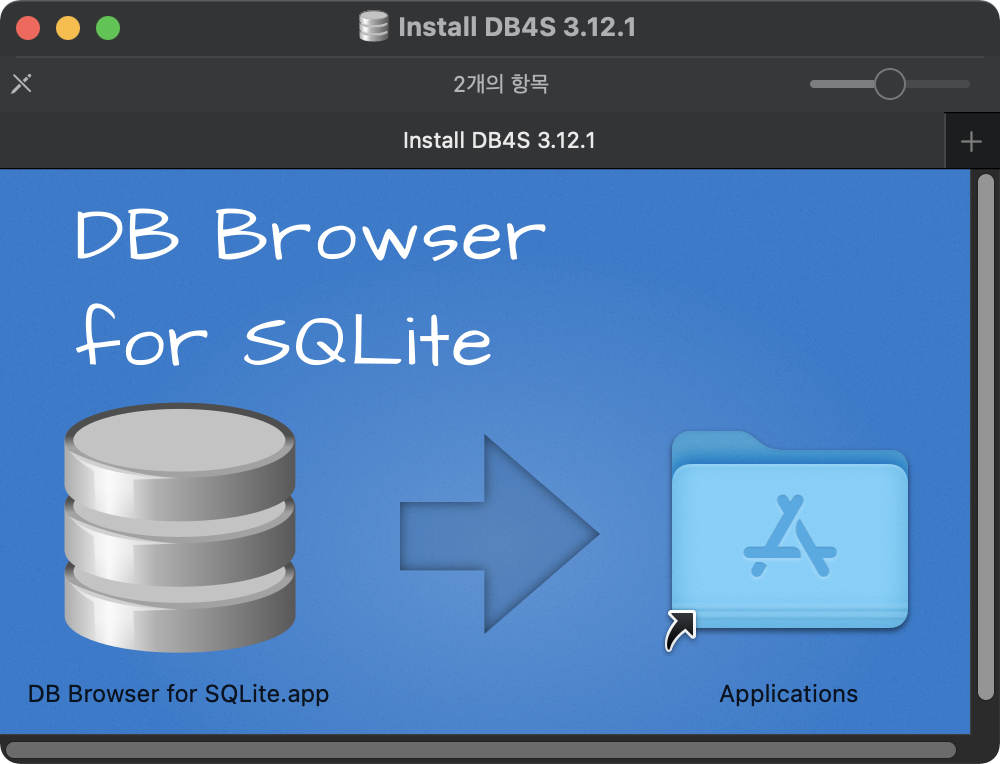Click the icon size slider knob
1000x764 pixels.
890,84
